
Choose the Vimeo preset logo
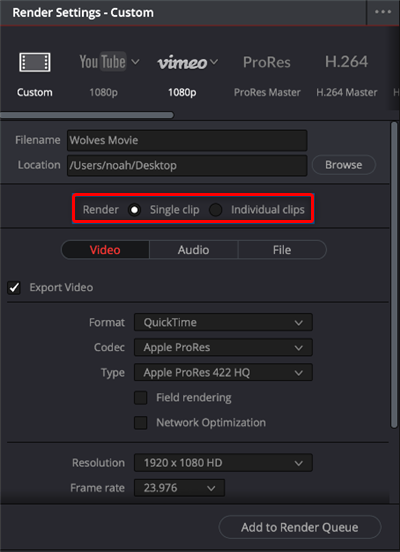(x=182, y=63)
